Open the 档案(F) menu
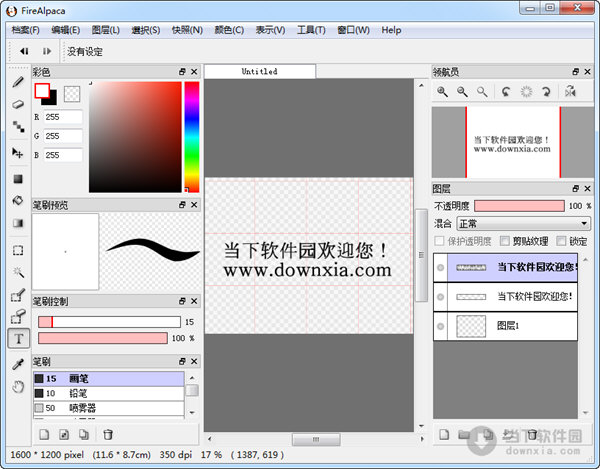This screenshot has height=469, width=600. pyautogui.click(x=25, y=30)
